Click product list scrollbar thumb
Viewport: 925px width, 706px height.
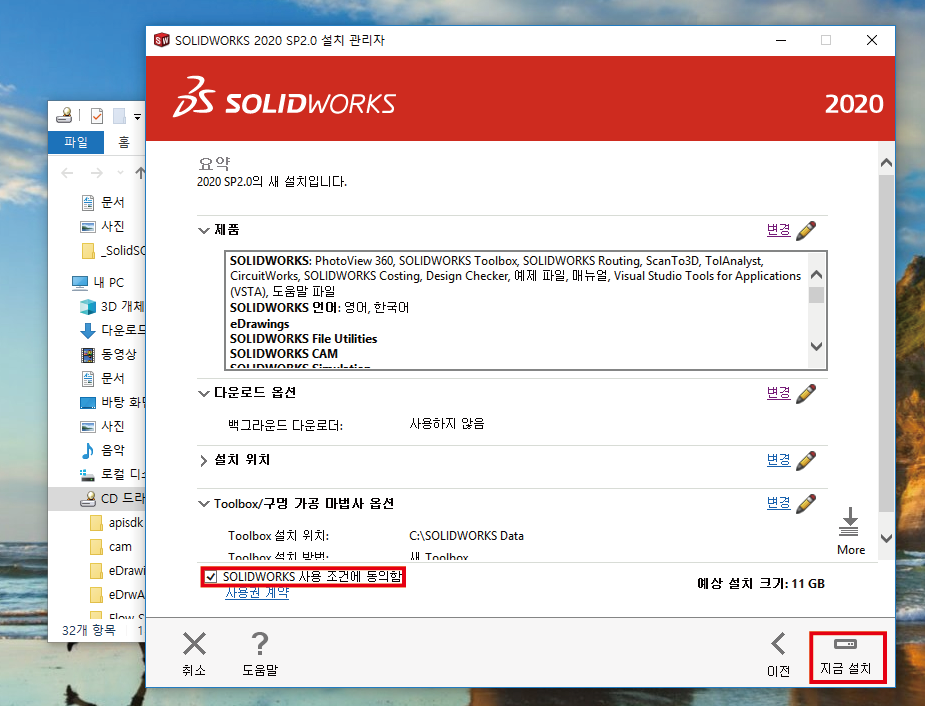click(816, 295)
